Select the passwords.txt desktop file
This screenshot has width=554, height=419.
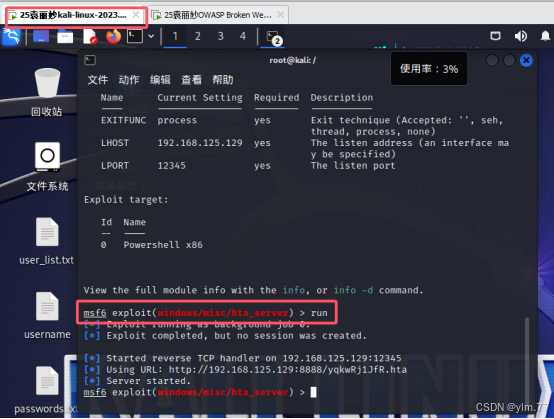pos(46,390)
